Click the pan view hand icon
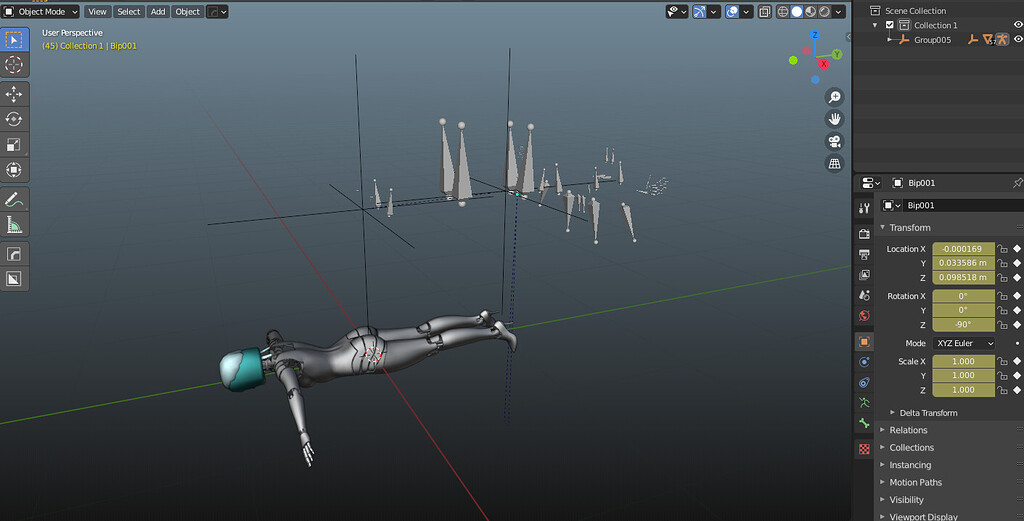Viewport: 1024px width, 521px height. (x=835, y=119)
